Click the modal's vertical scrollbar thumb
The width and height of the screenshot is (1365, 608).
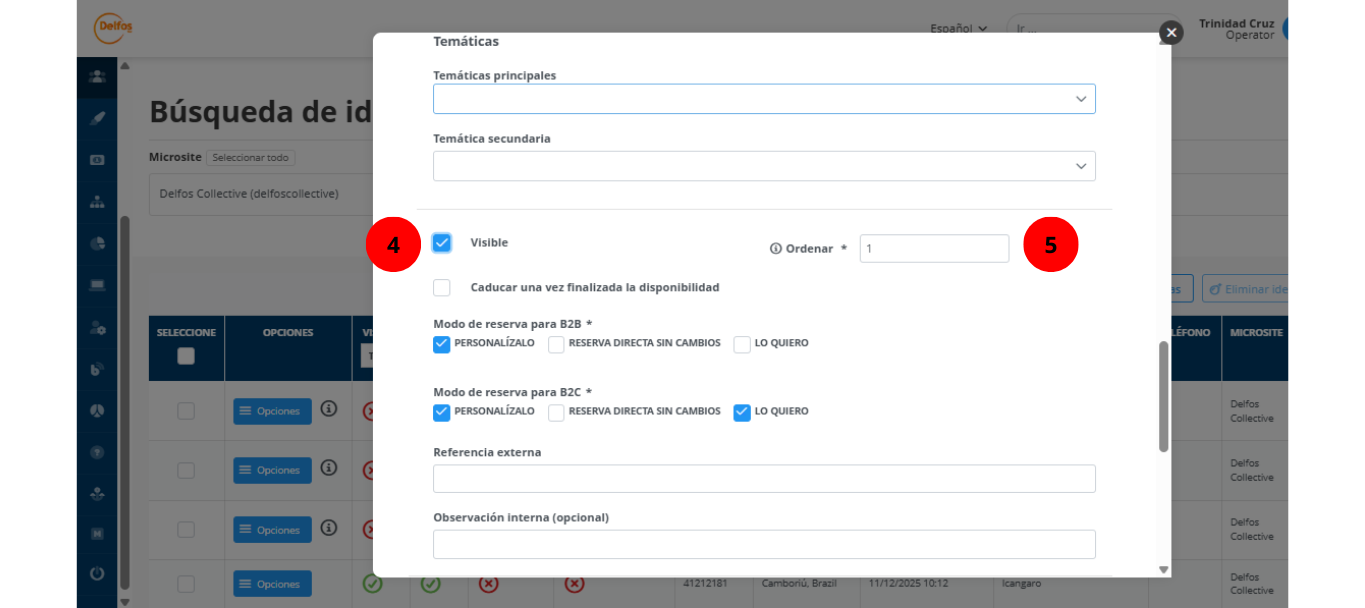(x=1163, y=396)
